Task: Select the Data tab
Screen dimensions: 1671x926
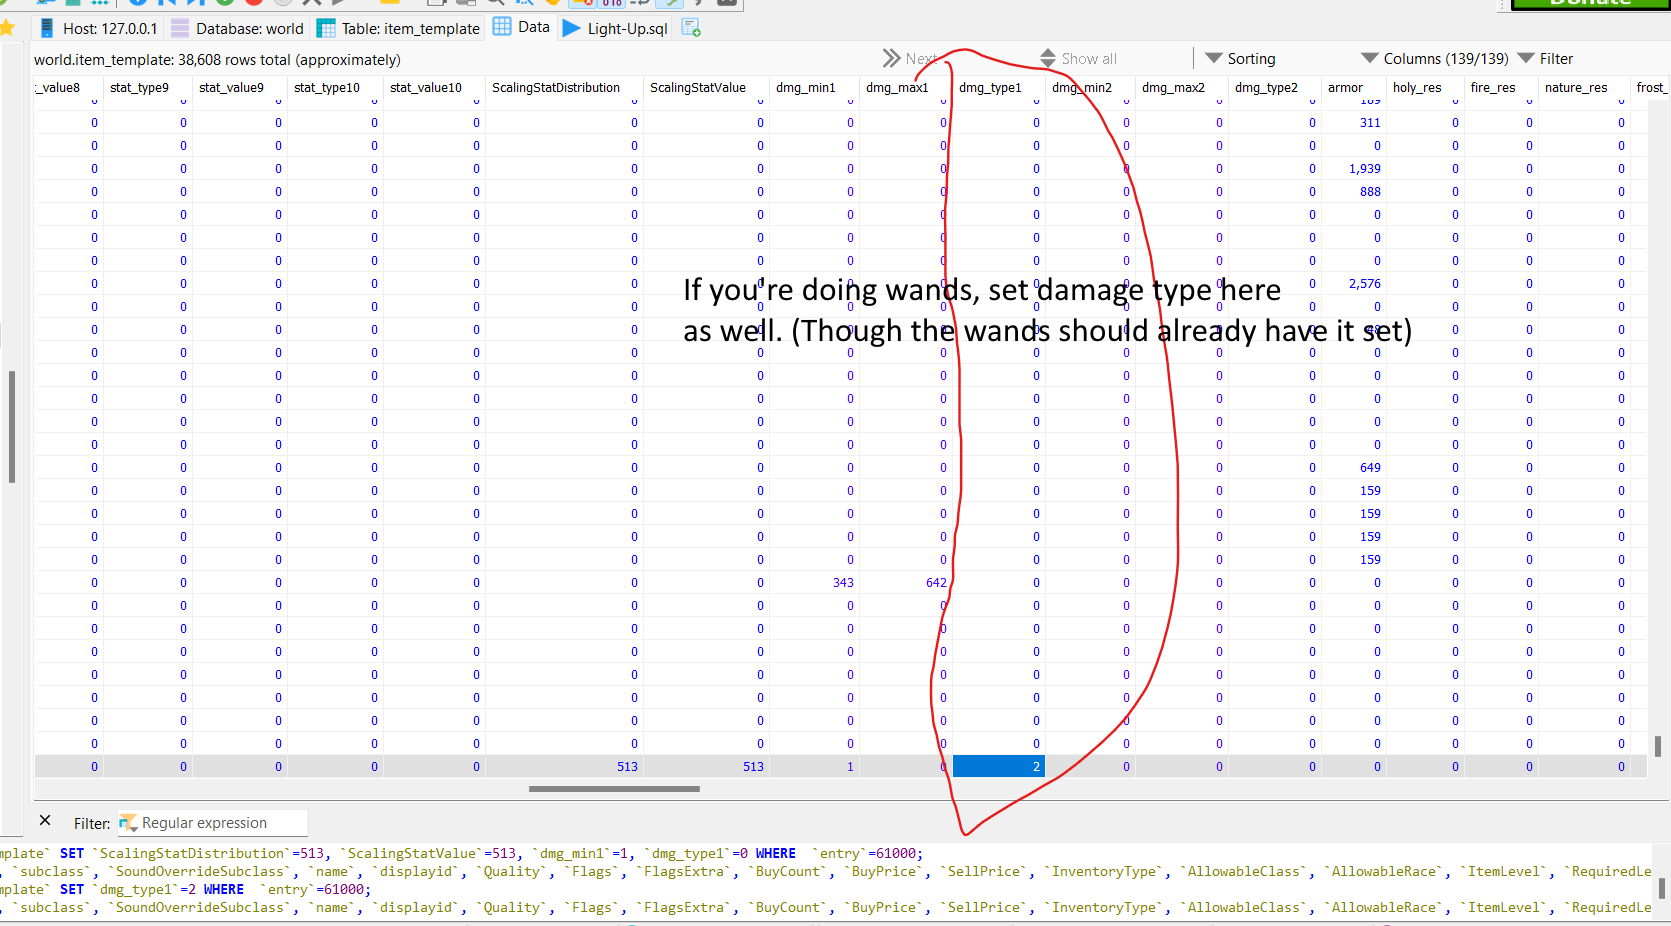Action: coord(522,27)
